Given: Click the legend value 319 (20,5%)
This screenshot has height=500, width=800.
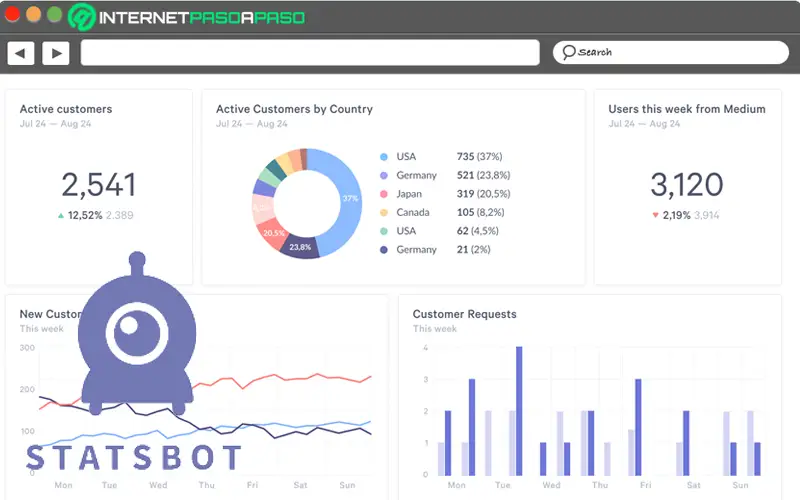Looking at the screenshot, I should [x=484, y=194].
